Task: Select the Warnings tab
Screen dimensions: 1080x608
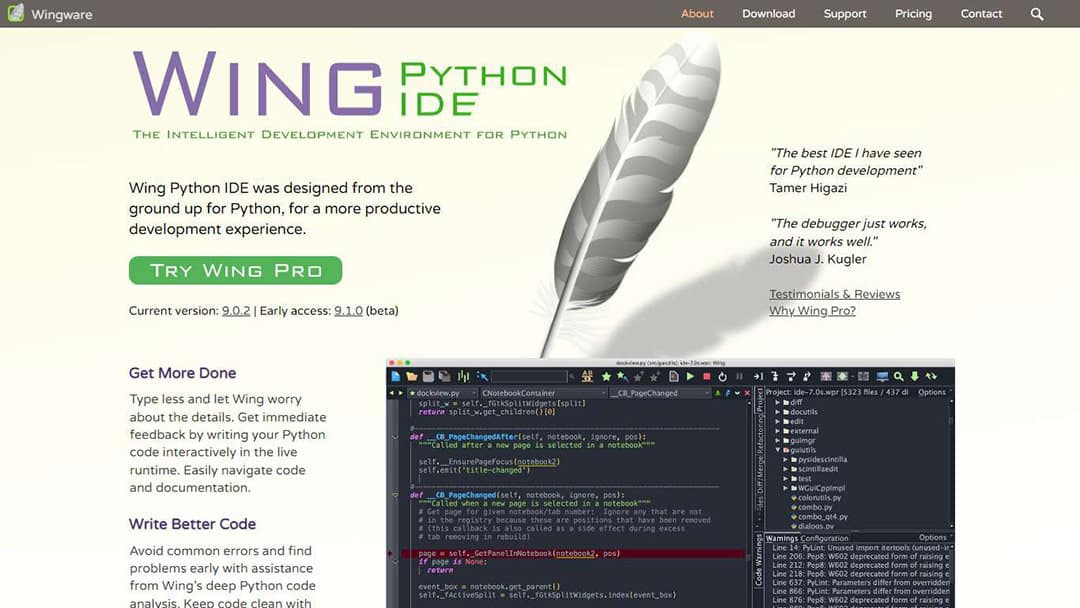Action: (x=782, y=538)
